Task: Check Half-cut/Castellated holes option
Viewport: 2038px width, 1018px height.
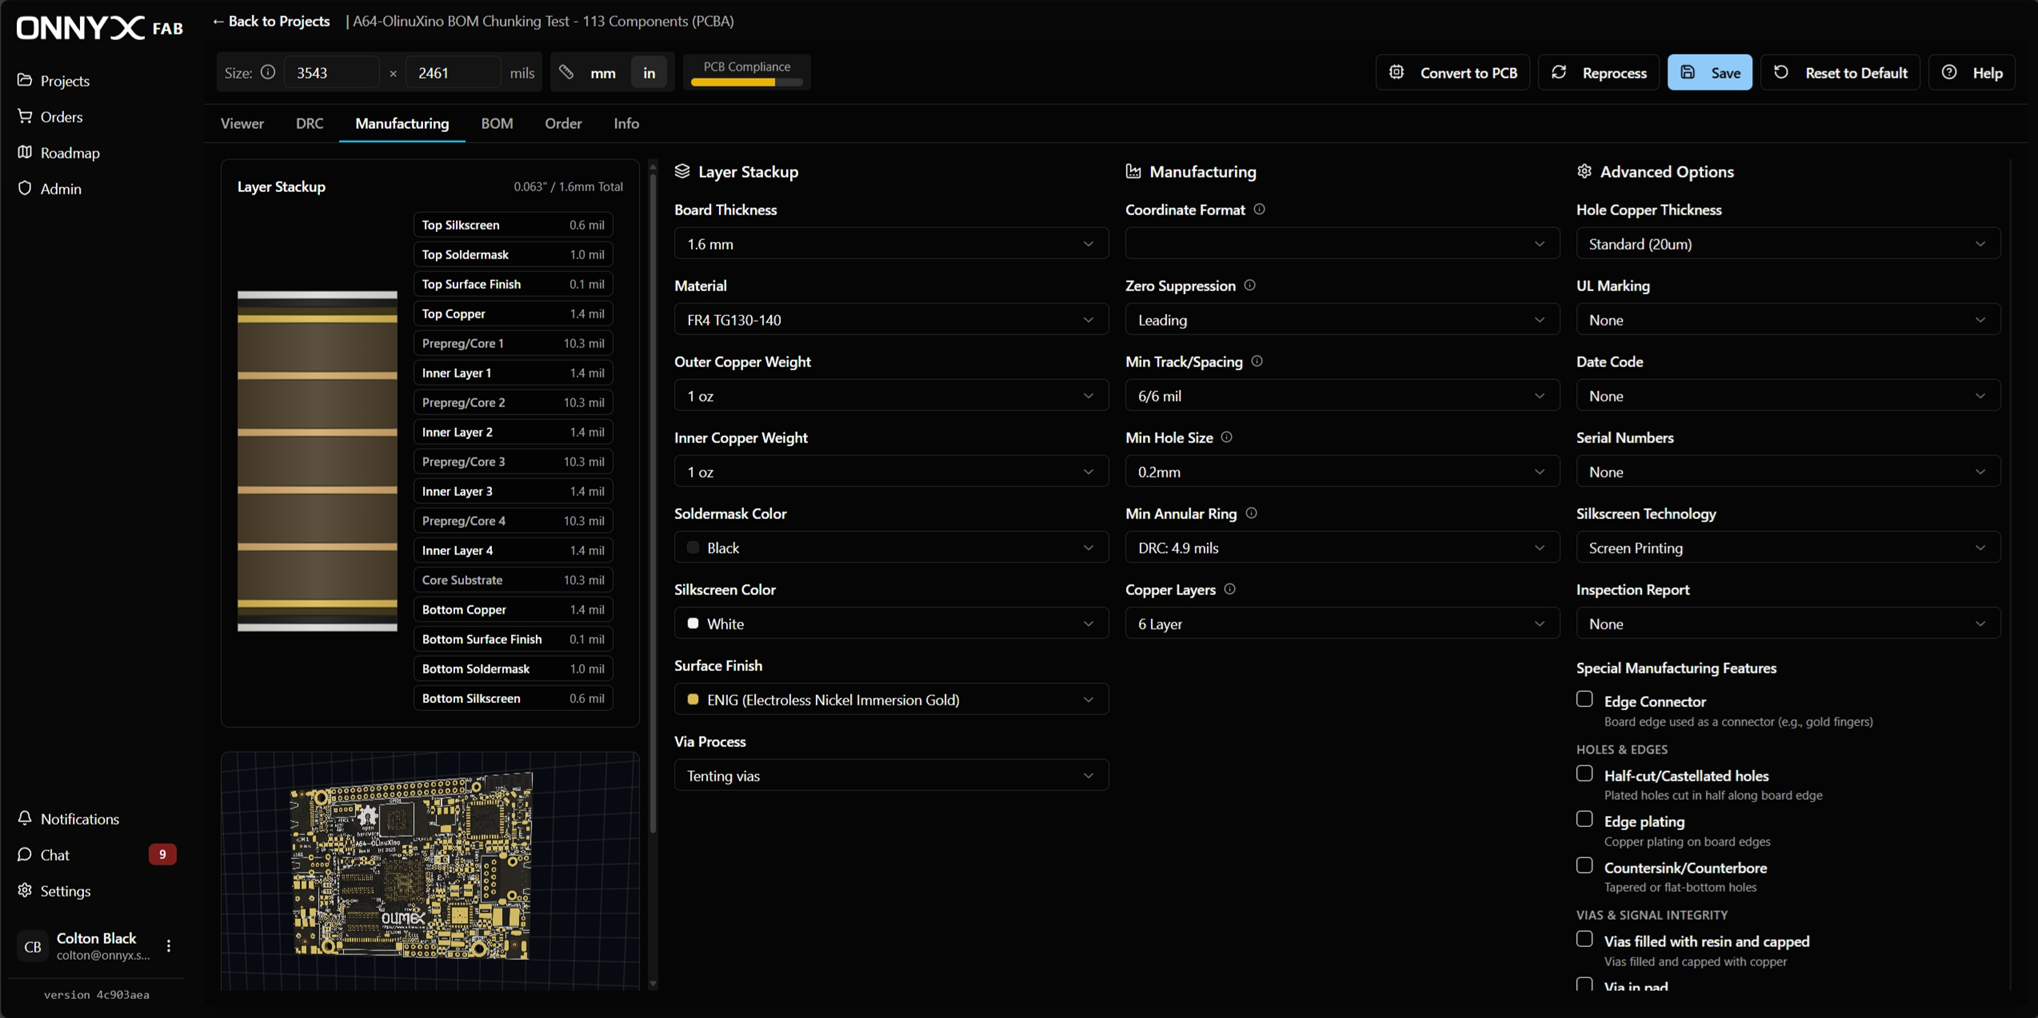Action: click(x=1584, y=774)
